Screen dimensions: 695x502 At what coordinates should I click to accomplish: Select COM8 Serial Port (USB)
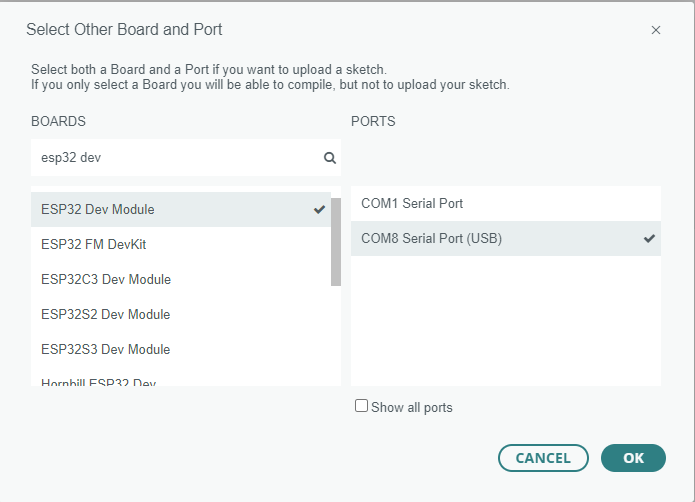coord(431,238)
